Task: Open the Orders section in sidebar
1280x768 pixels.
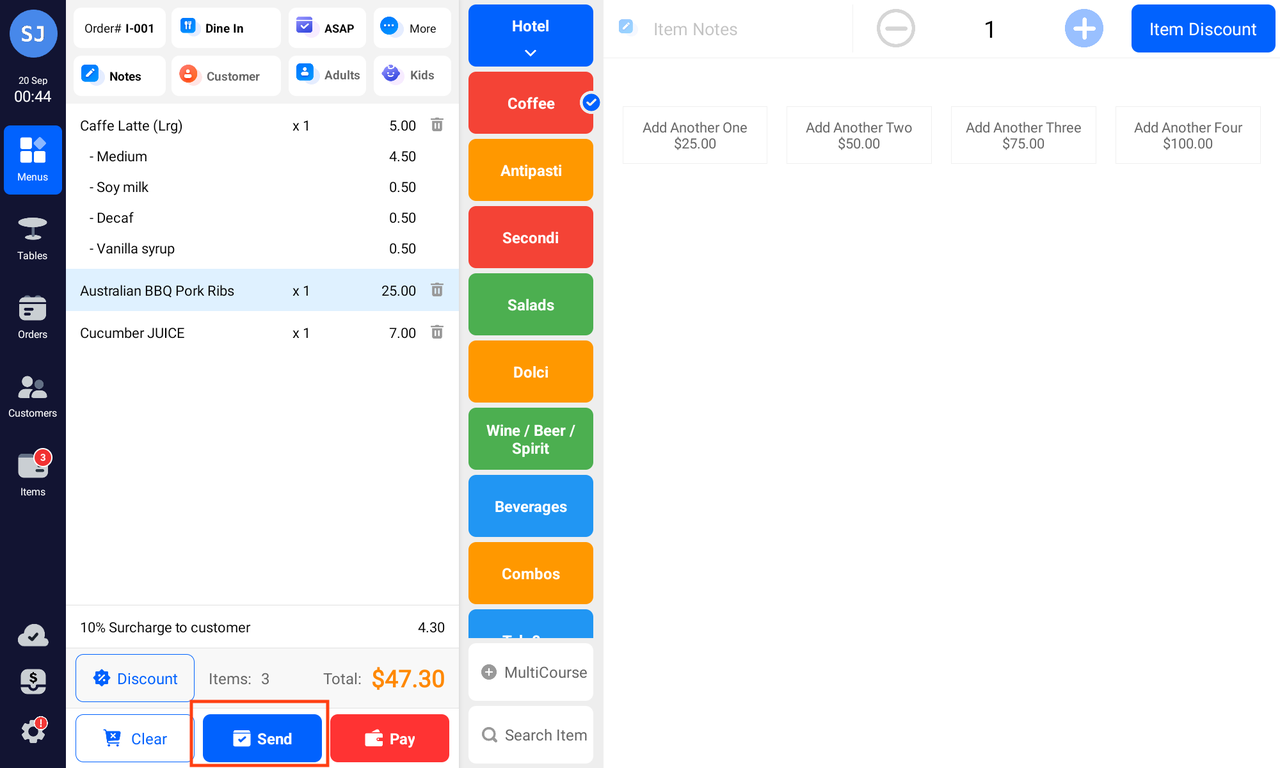Action: coord(32,317)
